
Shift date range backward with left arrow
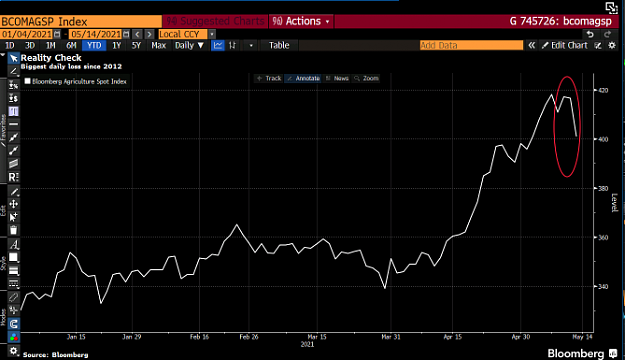[x=137, y=34]
